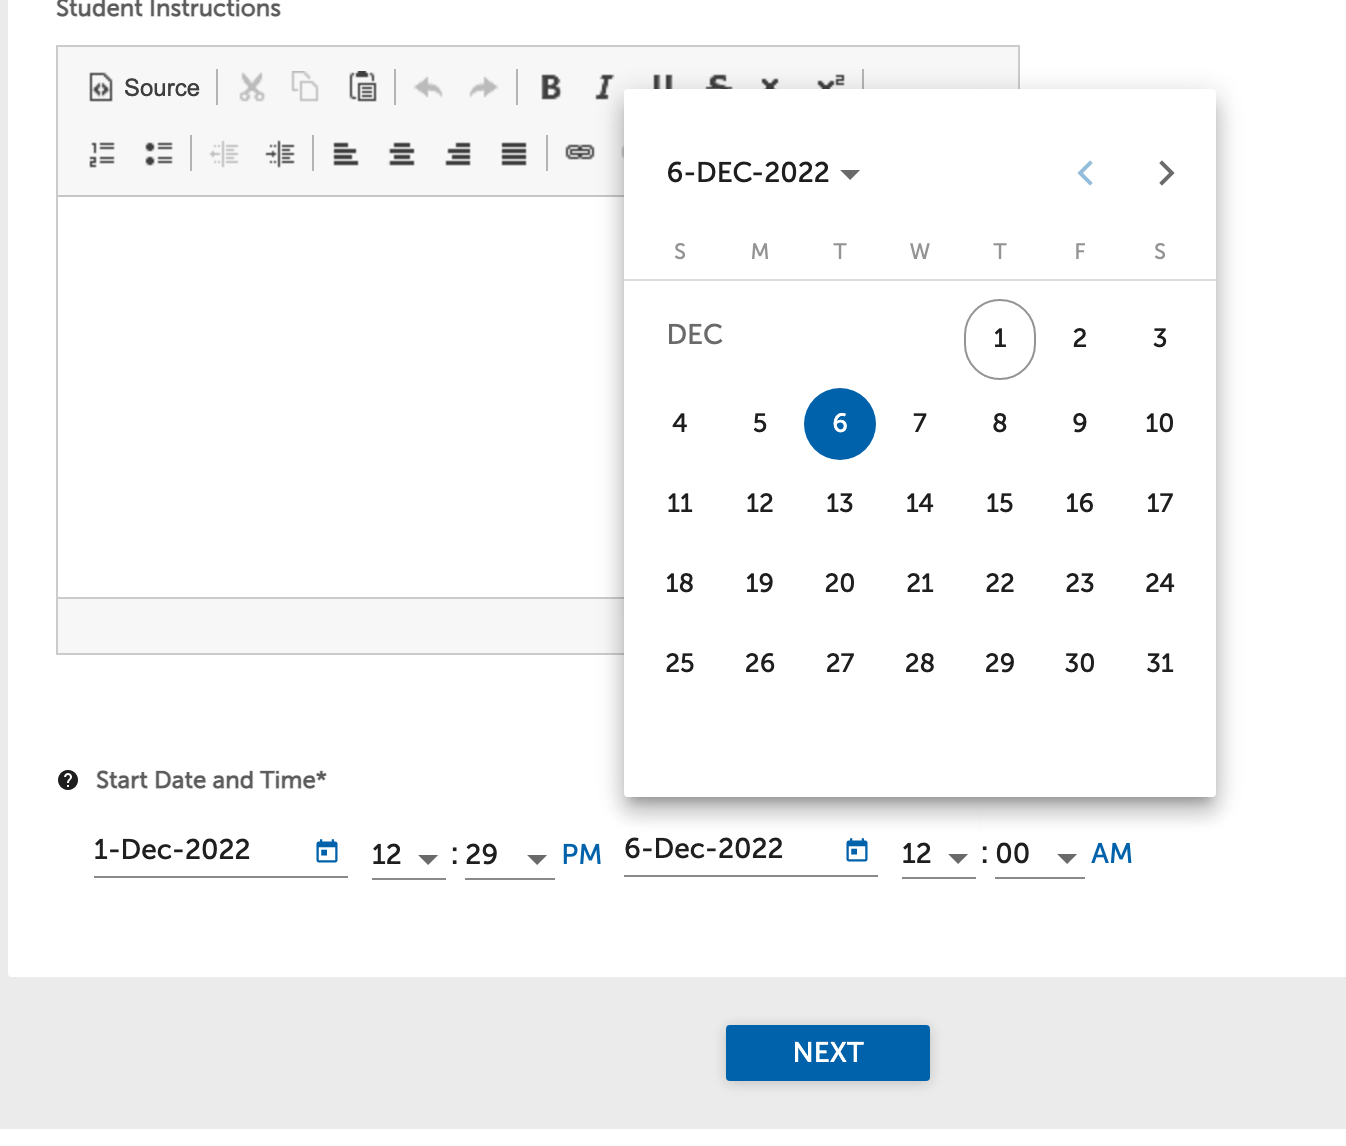Screen dimensions: 1346x1146
Task: Insert a numbered list
Action: 103,153
